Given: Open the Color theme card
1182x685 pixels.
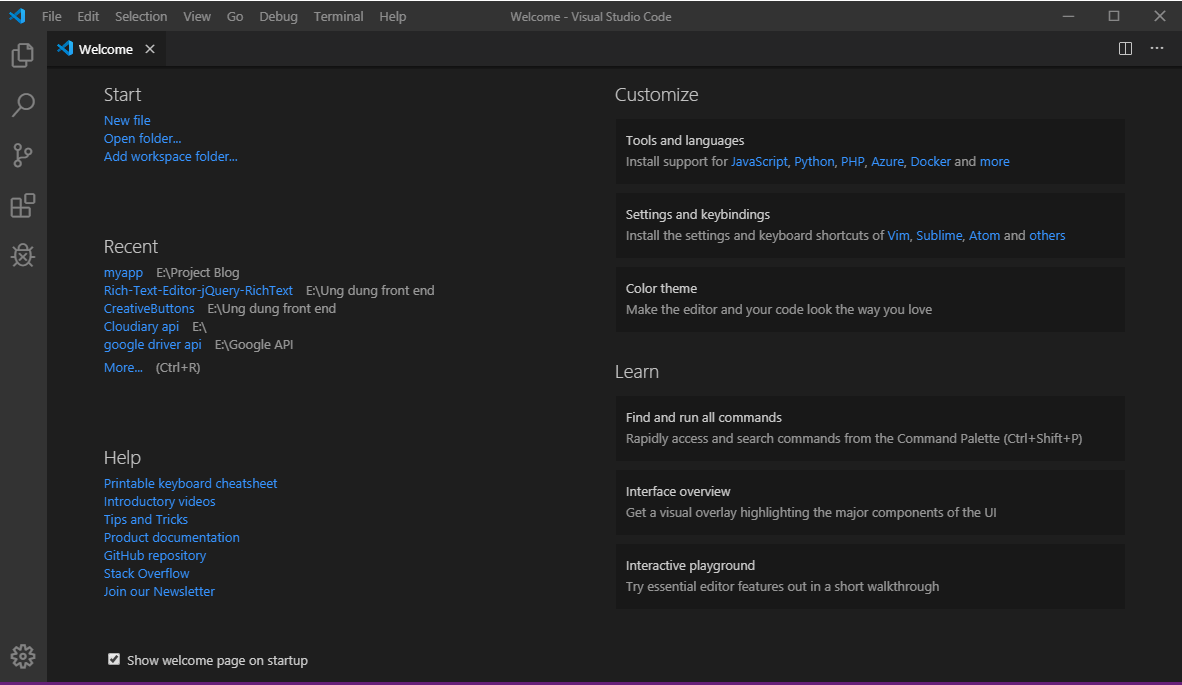Looking at the screenshot, I should tap(870, 299).
